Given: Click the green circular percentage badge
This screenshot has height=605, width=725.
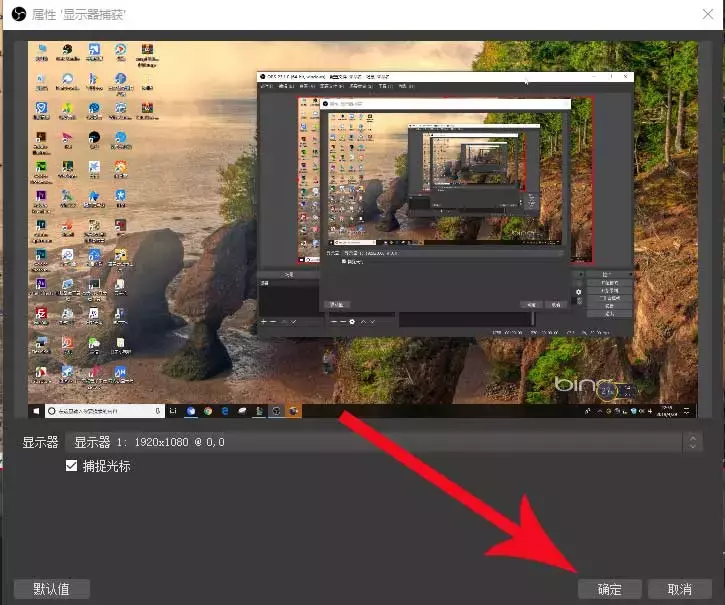Looking at the screenshot, I should [608, 391].
